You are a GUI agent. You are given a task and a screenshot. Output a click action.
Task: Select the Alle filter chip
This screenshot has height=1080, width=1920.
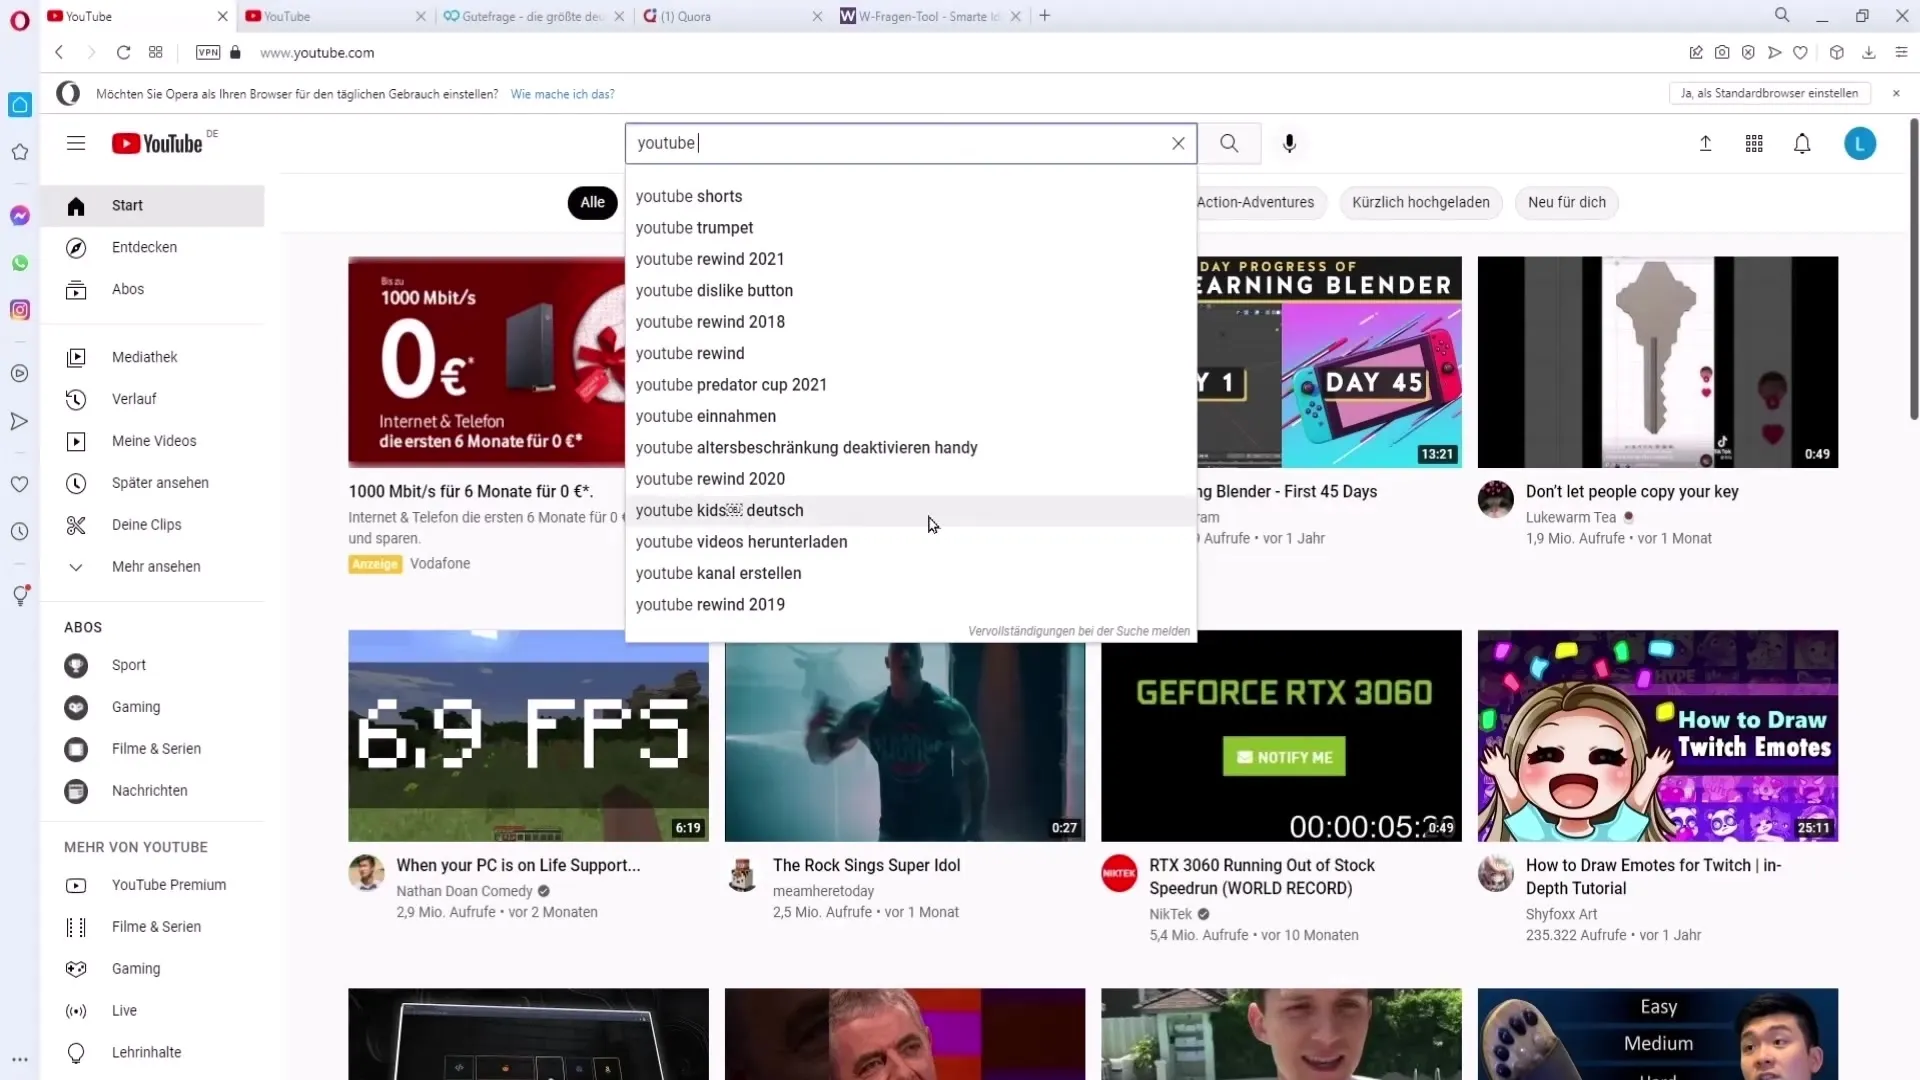592,202
